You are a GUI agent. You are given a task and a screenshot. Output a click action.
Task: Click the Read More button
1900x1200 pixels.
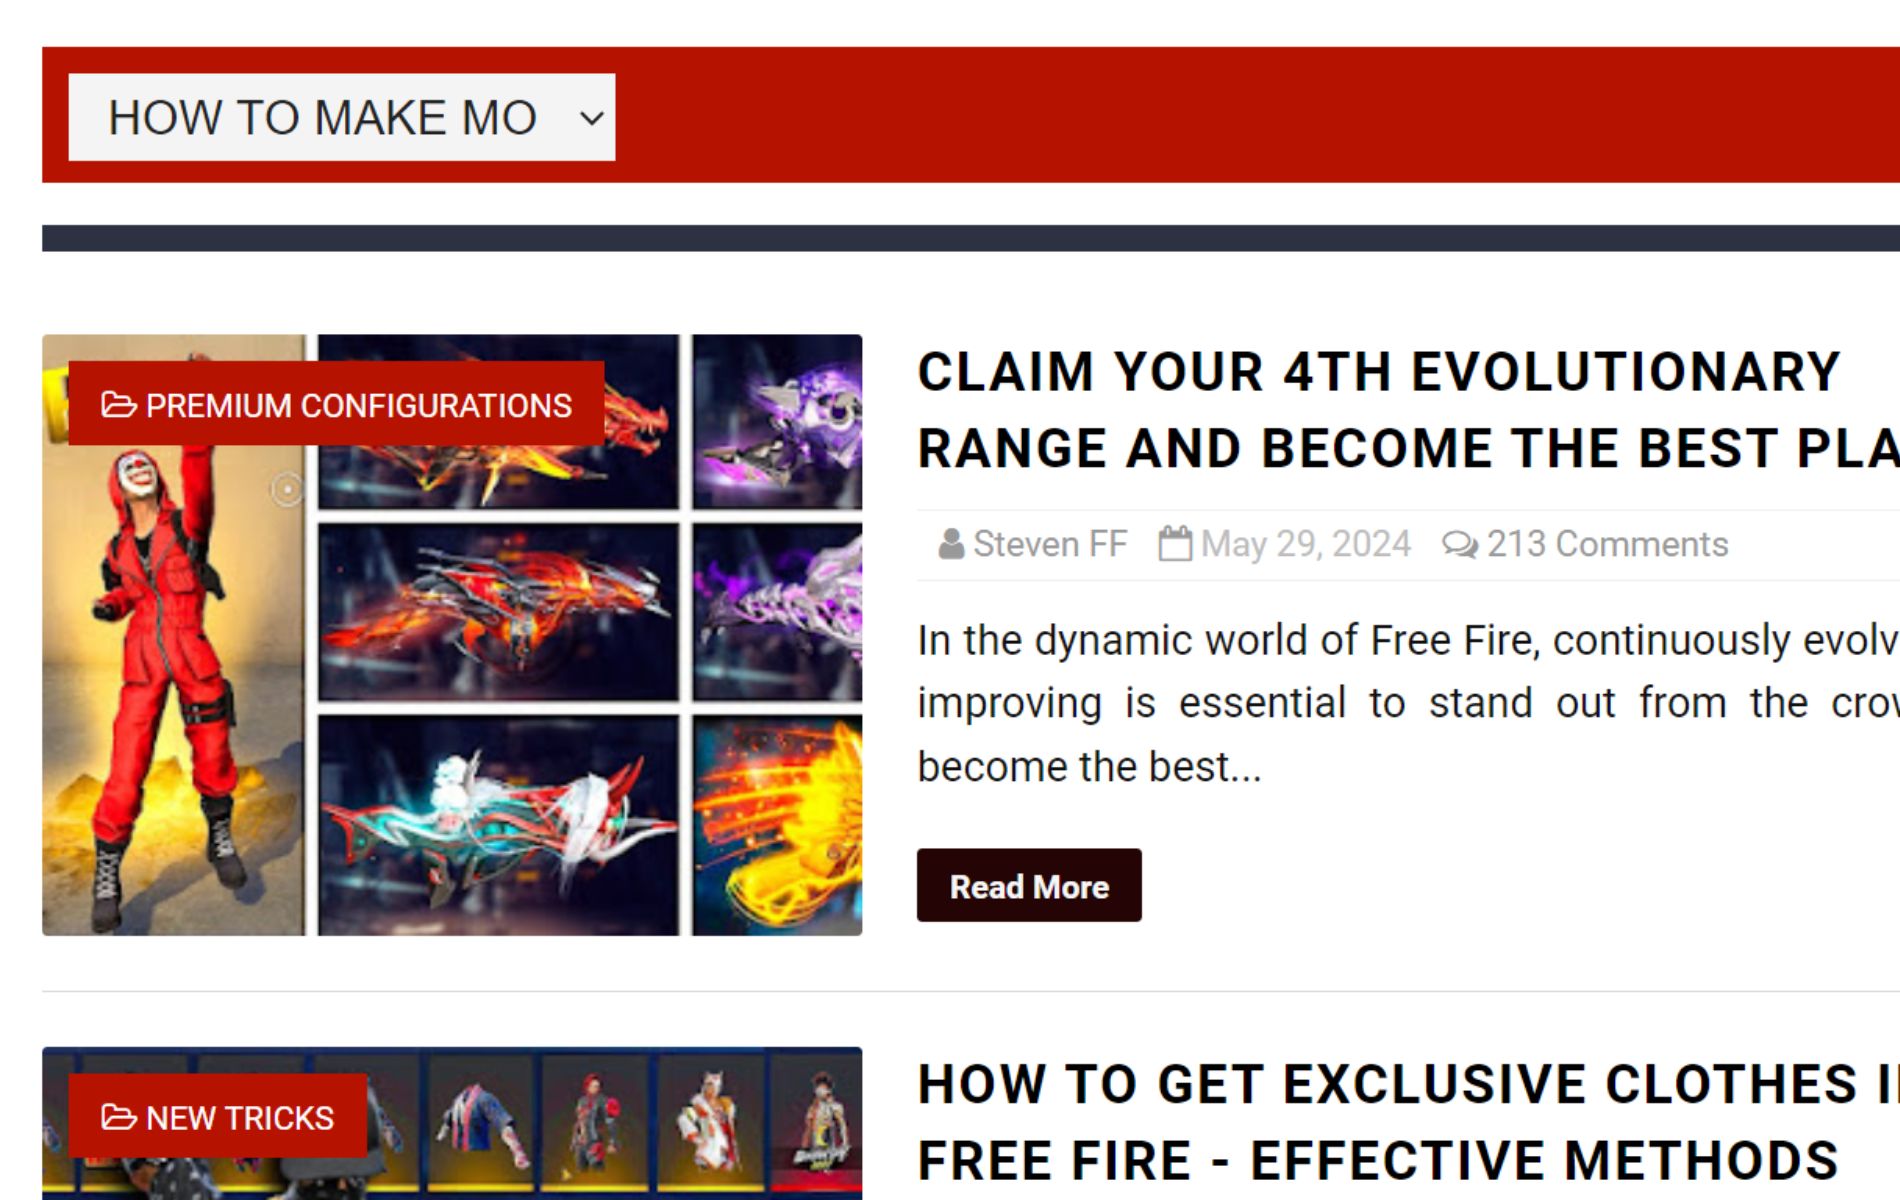[x=1029, y=885]
